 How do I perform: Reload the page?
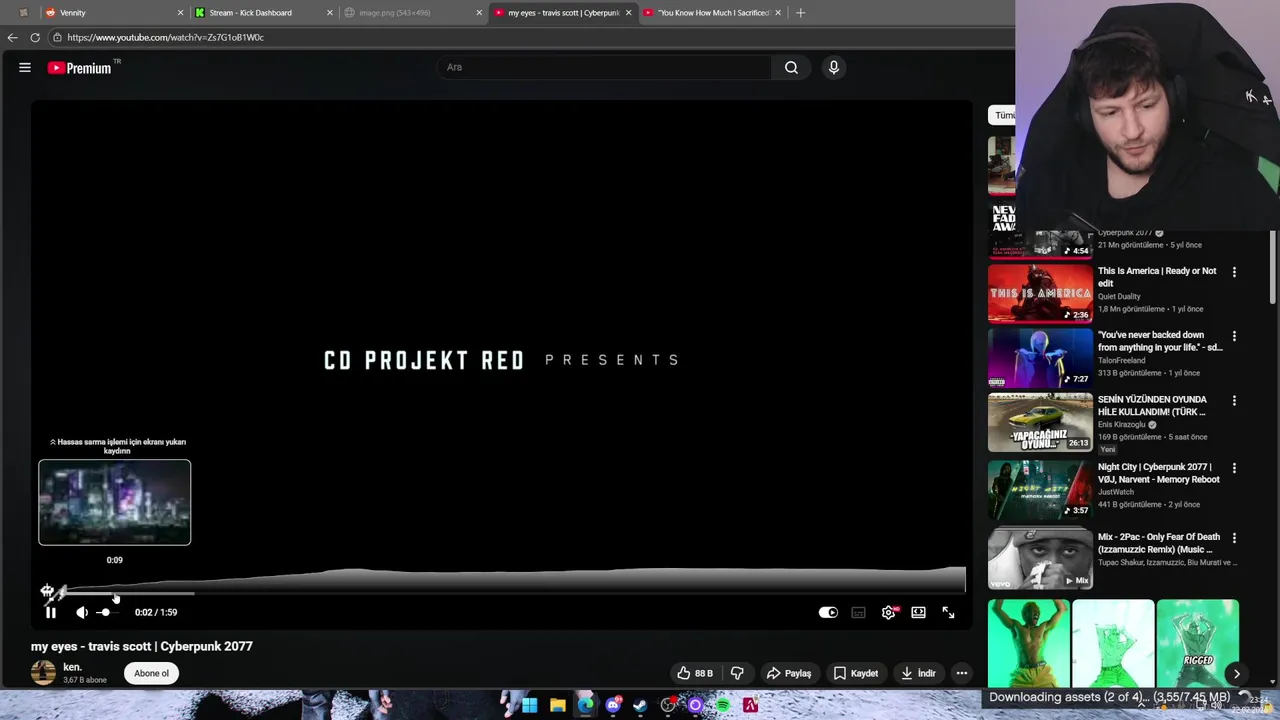35,38
